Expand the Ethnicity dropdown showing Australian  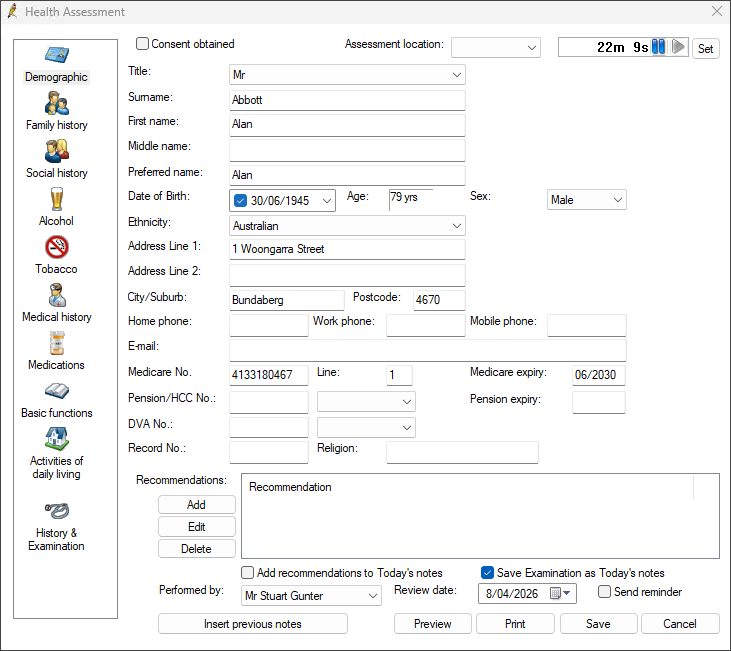click(347, 226)
